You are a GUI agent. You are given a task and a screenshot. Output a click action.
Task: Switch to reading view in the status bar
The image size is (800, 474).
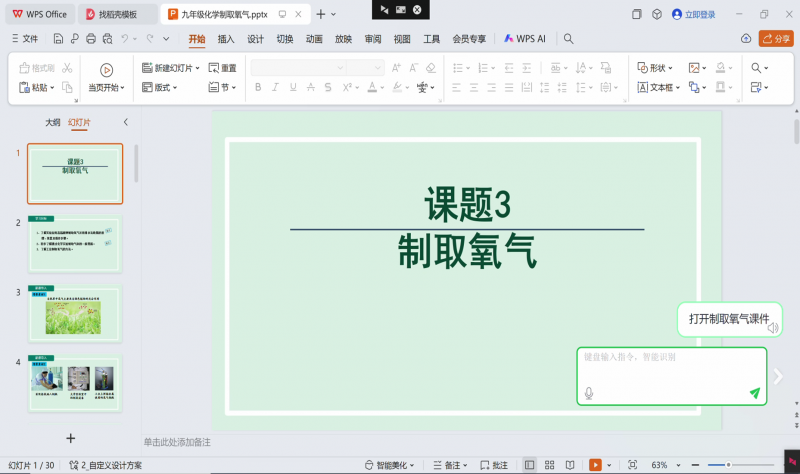click(x=570, y=465)
